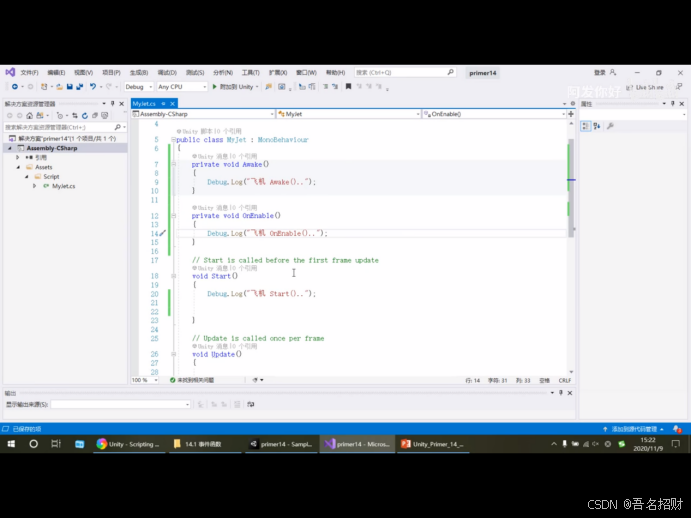Viewport: 692px width, 519px height.
Task: Open the 帮助(H) menu
Action: [x=335, y=73]
